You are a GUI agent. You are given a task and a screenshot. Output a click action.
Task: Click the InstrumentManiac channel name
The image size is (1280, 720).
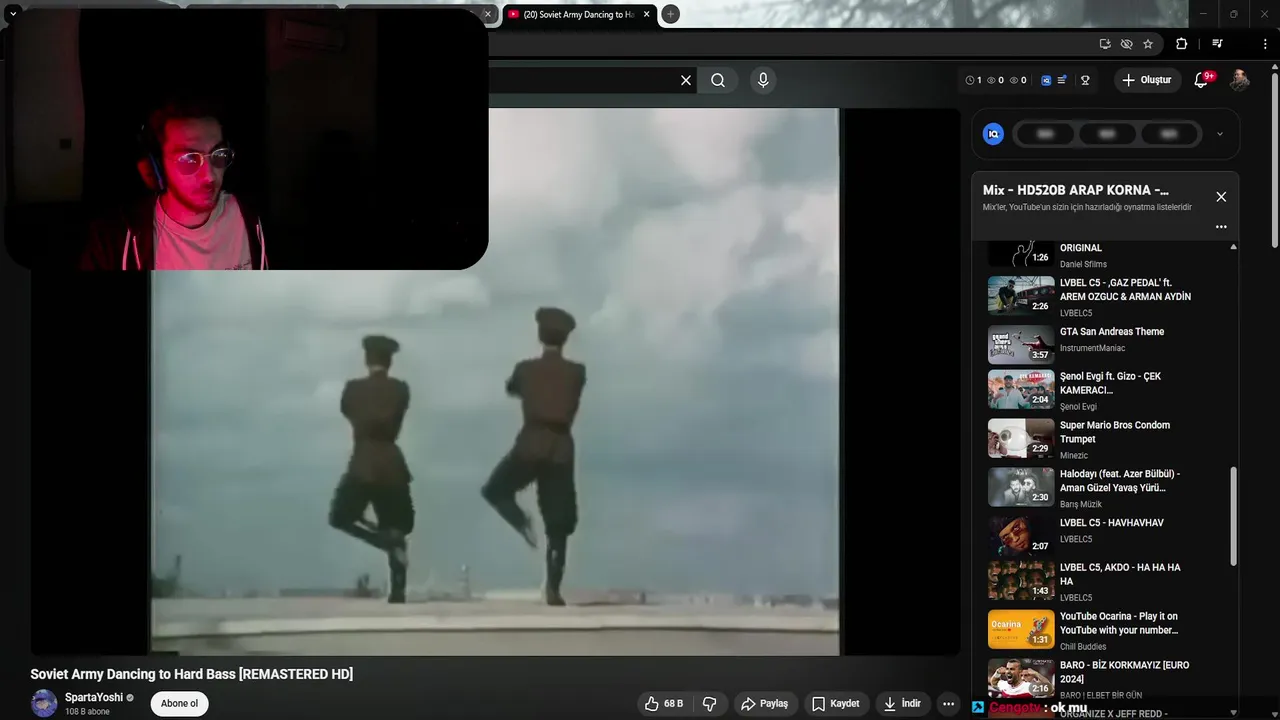[x=1092, y=349]
